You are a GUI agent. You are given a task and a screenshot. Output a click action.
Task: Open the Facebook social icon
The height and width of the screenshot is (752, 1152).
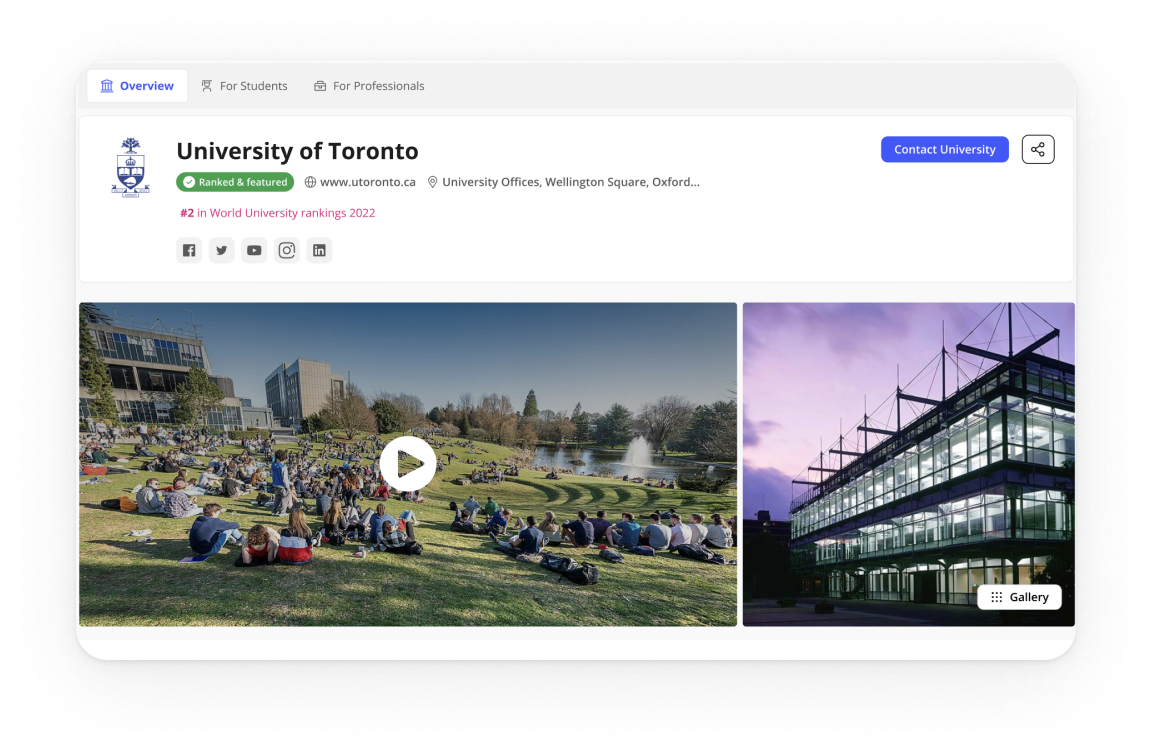coord(189,250)
